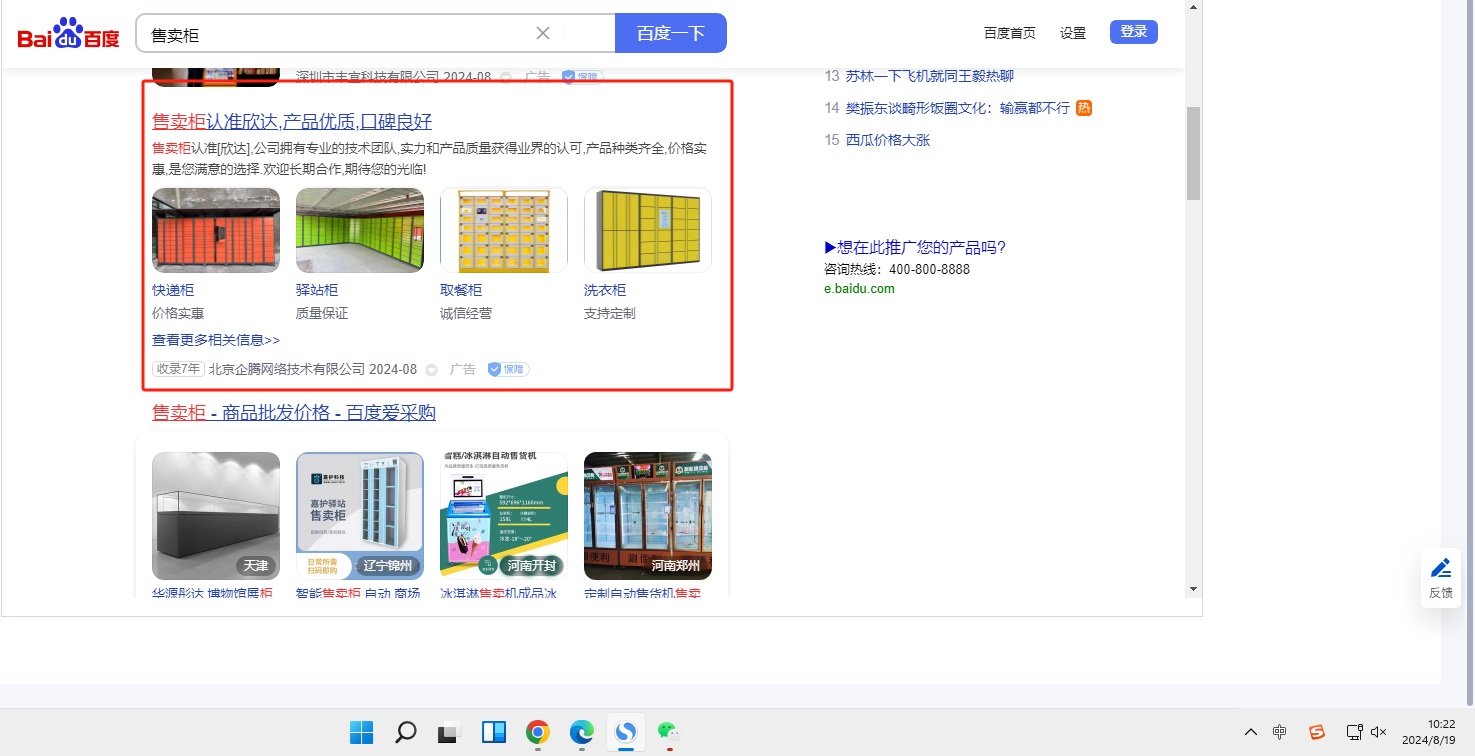Open the Windows Start menu

pyautogui.click(x=361, y=732)
